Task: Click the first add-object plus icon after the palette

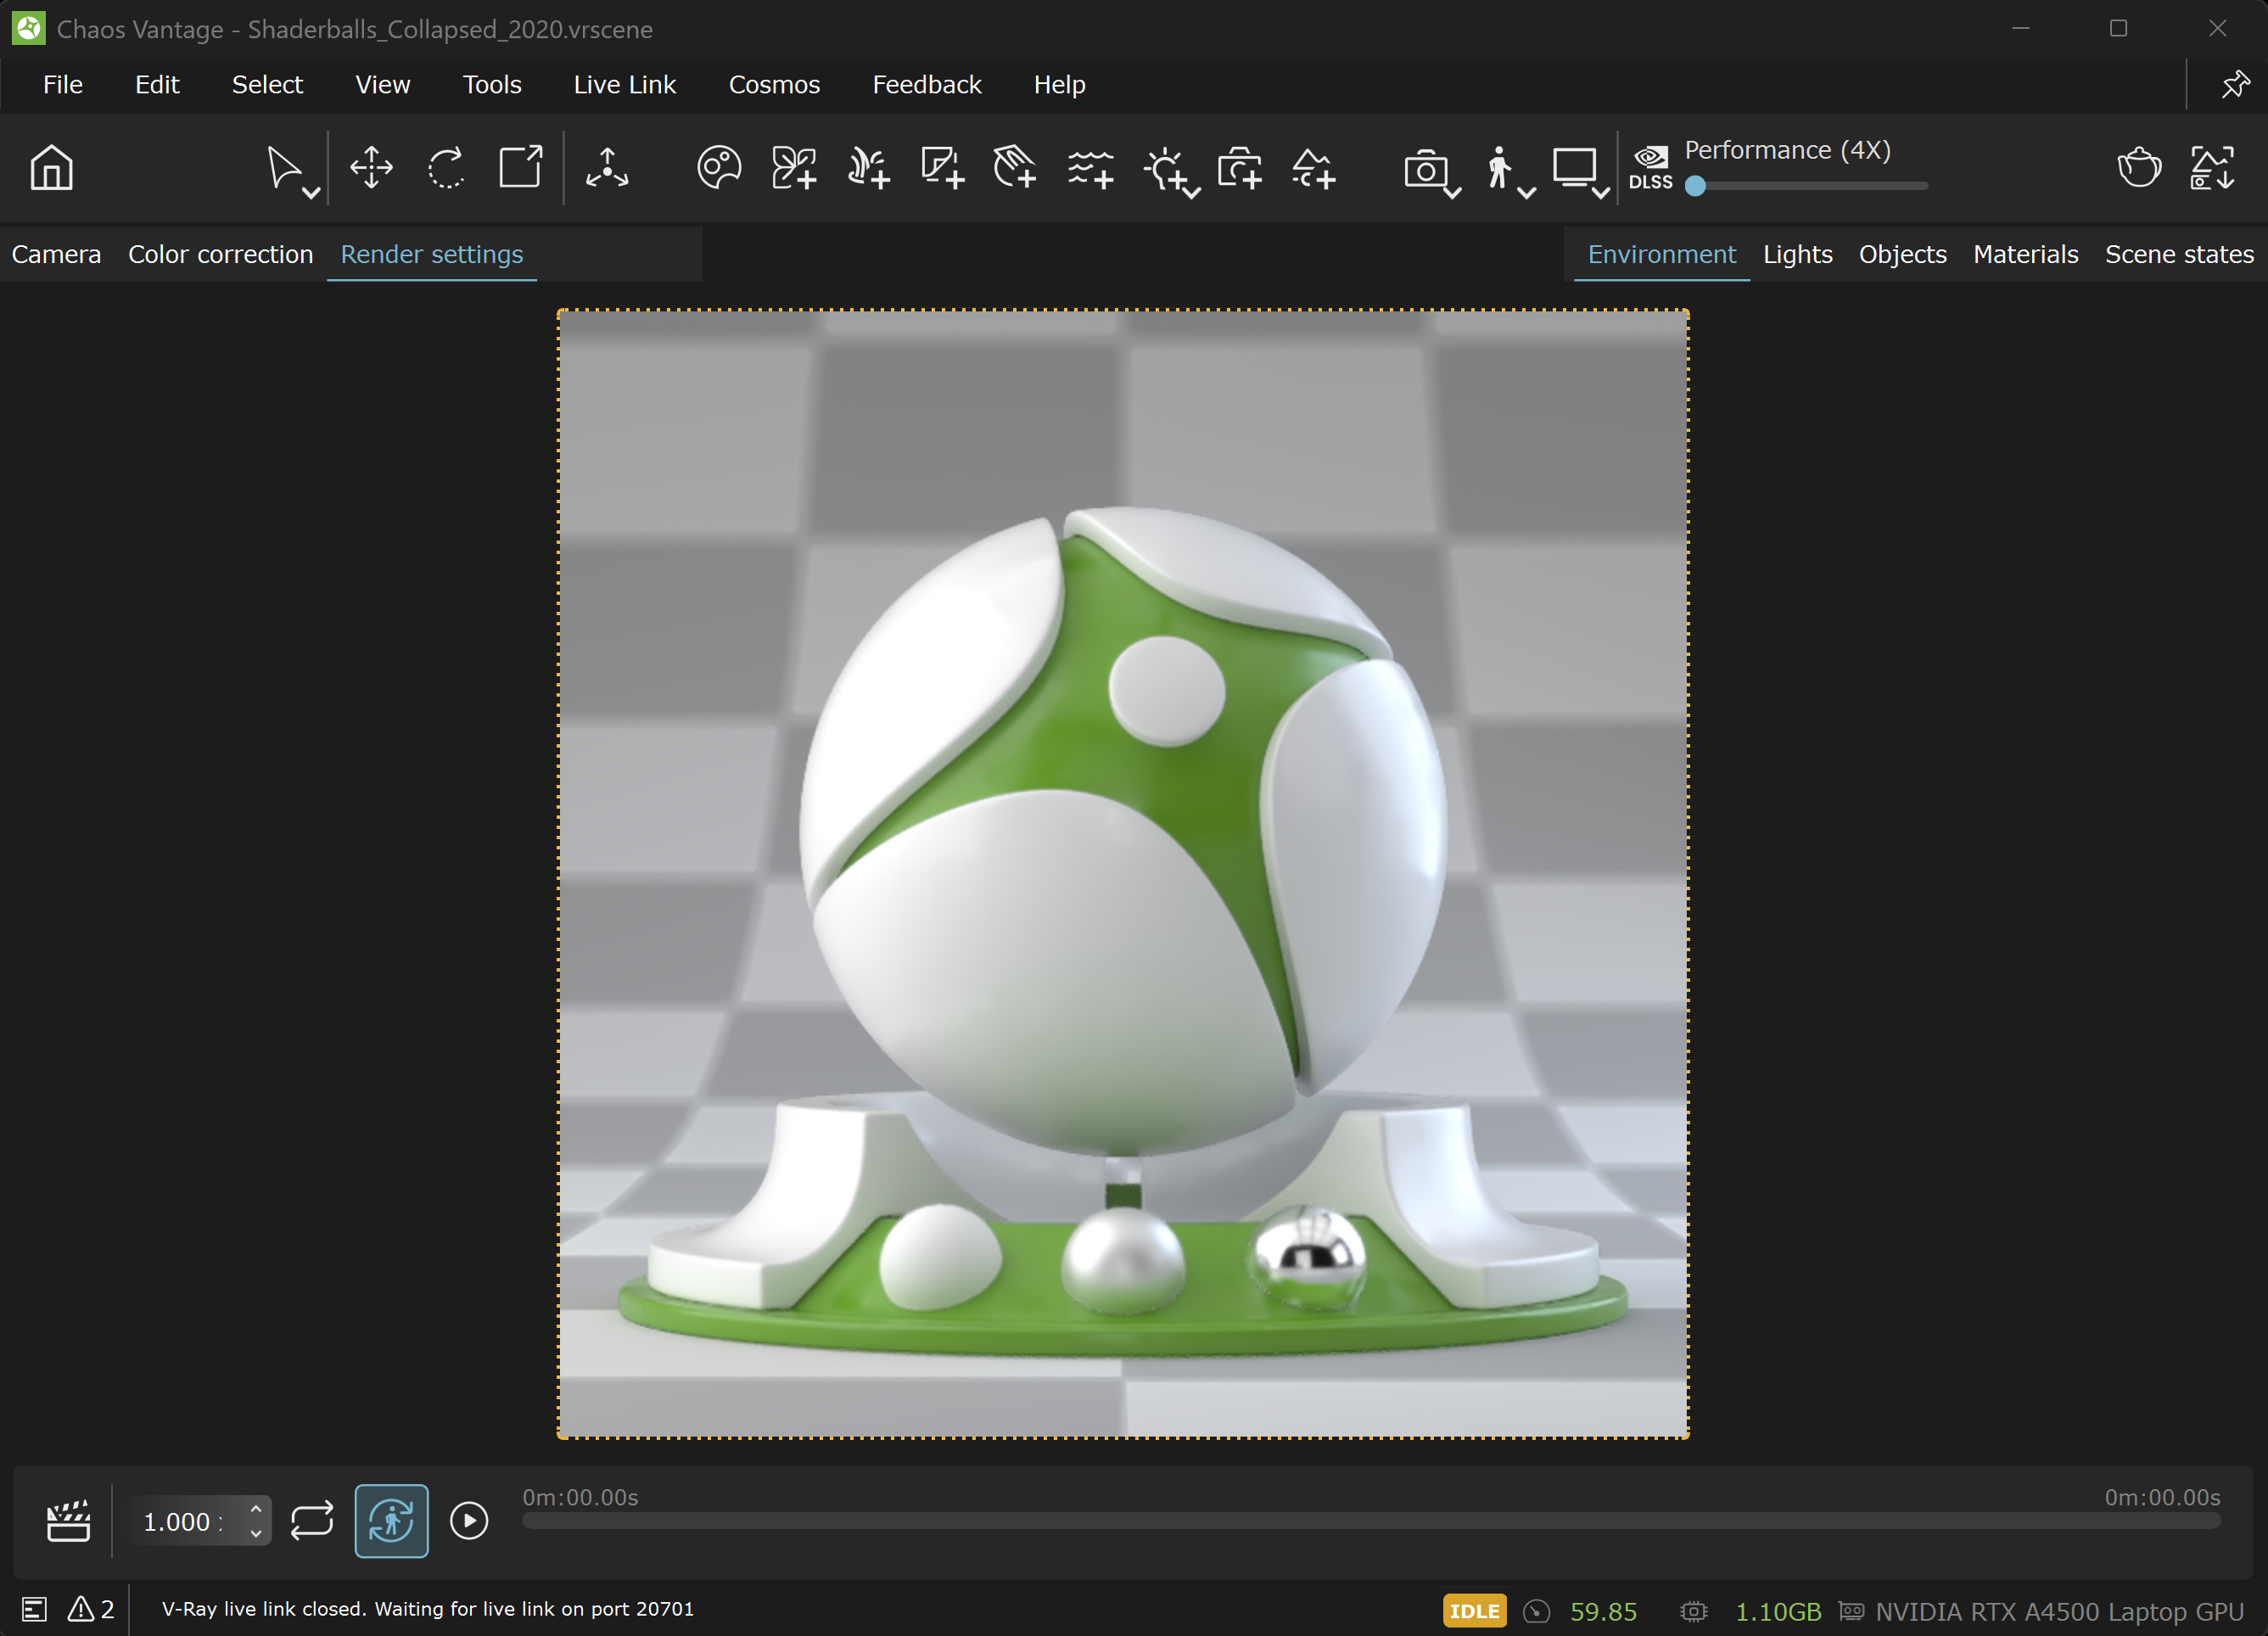Action: [794, 167]
